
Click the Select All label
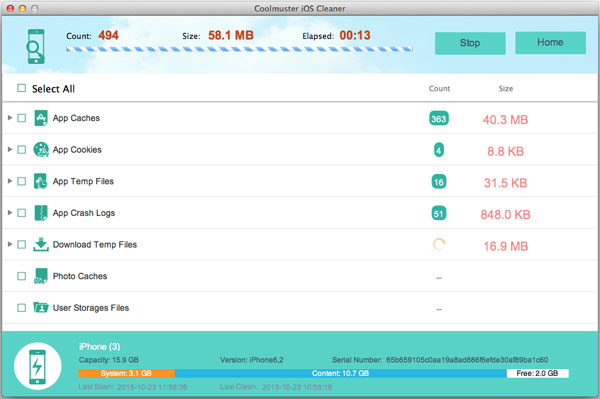53,89
